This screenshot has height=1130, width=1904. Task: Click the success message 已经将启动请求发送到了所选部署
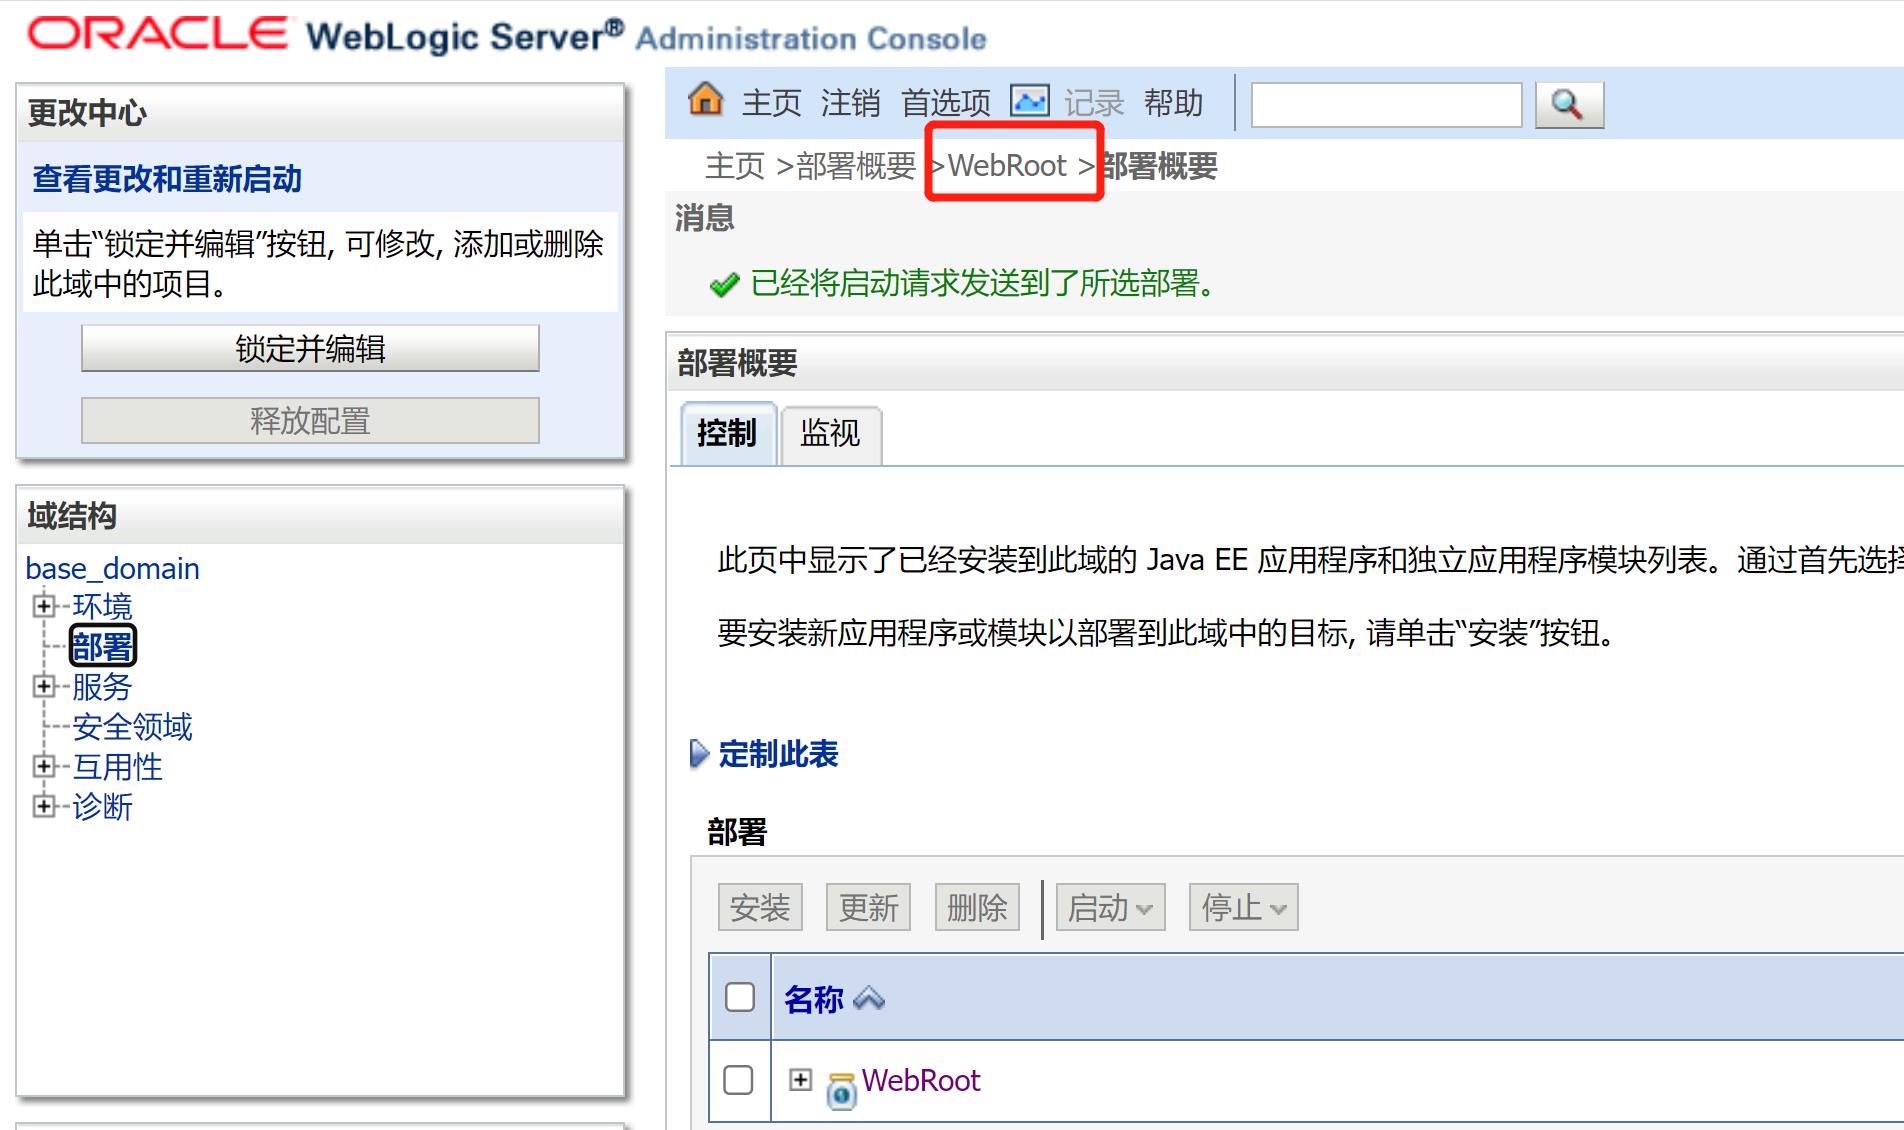pos(983,284)
